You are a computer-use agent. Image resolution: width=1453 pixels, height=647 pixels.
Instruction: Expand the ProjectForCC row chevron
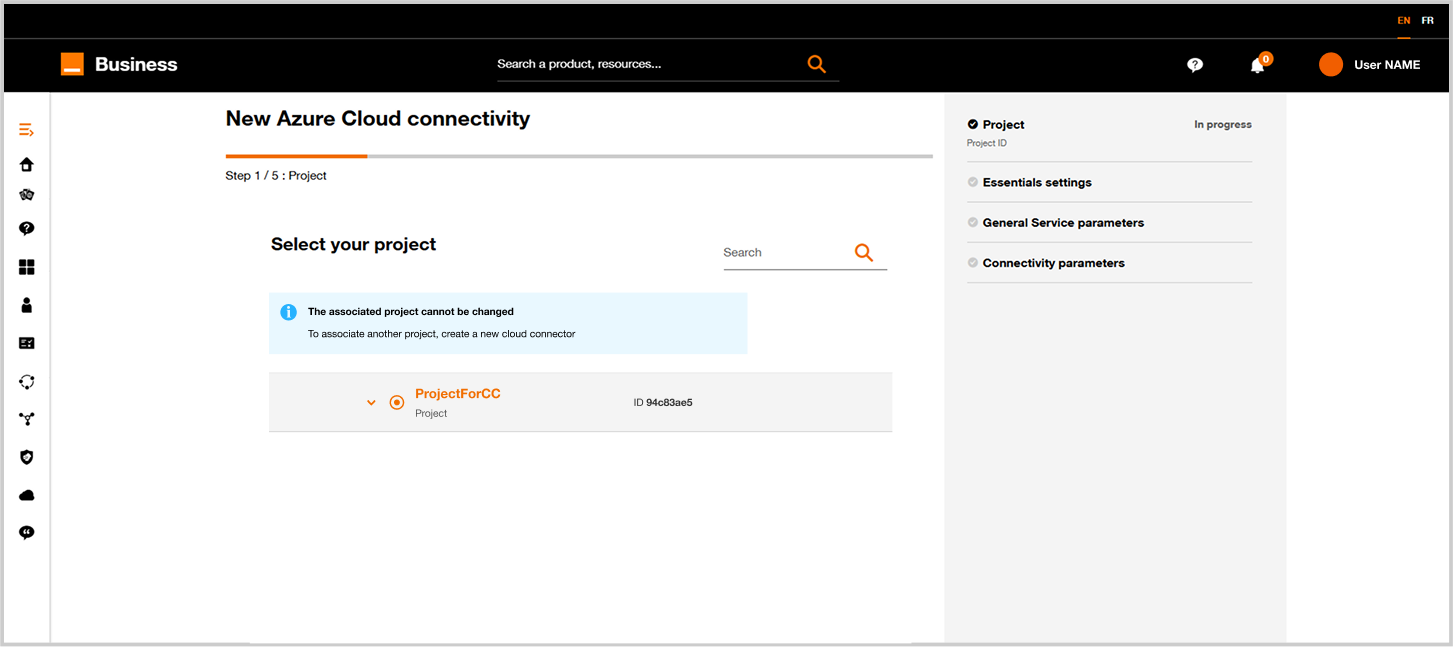pyautogui.click(x=371, y=403)
